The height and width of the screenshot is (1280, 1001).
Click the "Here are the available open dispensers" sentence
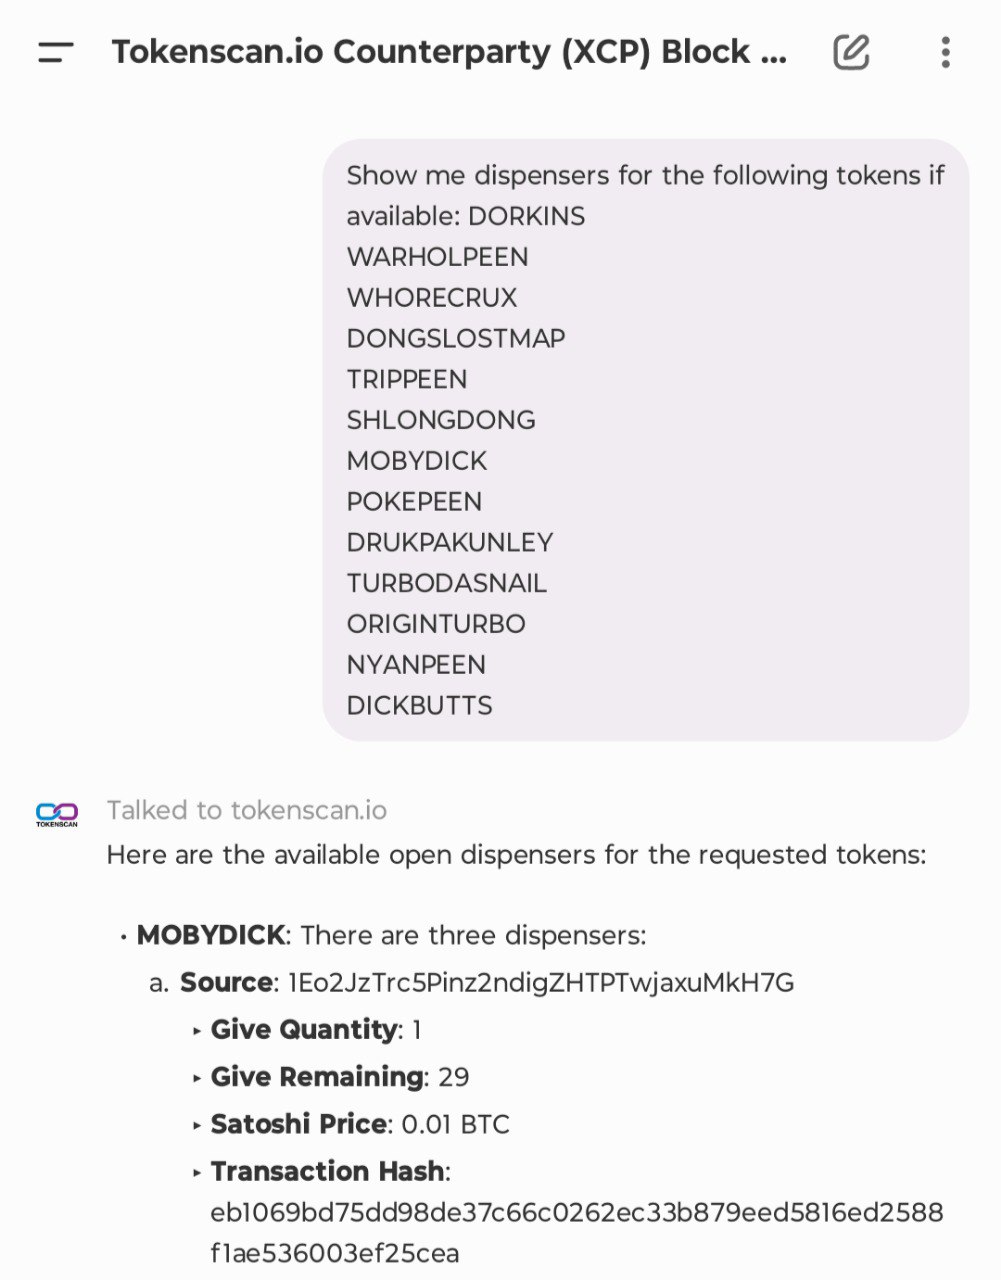click(x=517, y=855)
